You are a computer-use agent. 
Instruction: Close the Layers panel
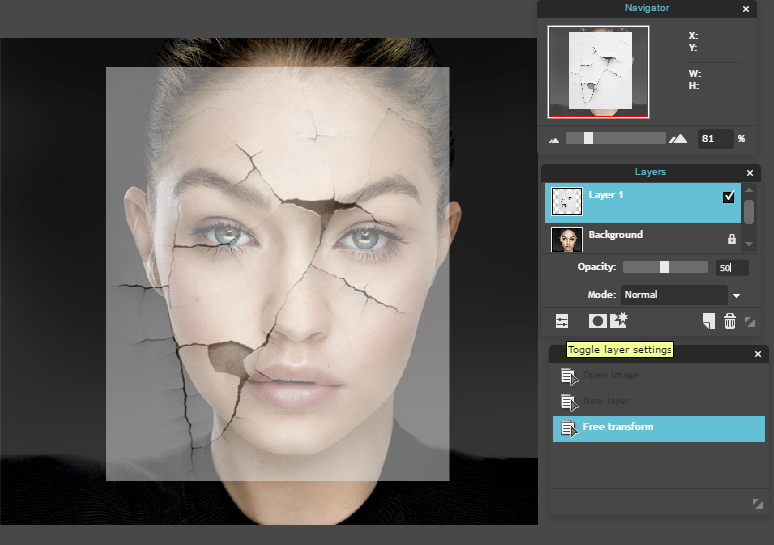(750, 173)
